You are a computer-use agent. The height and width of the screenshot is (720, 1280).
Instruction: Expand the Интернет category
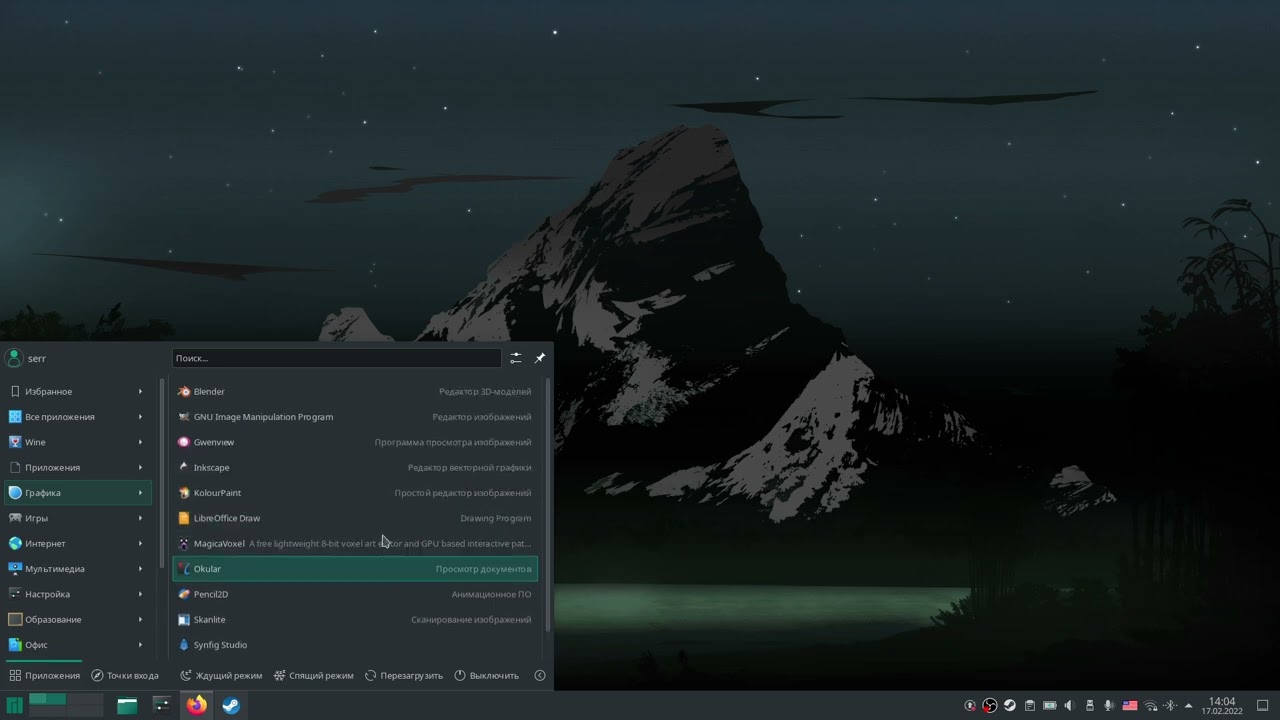78,543
